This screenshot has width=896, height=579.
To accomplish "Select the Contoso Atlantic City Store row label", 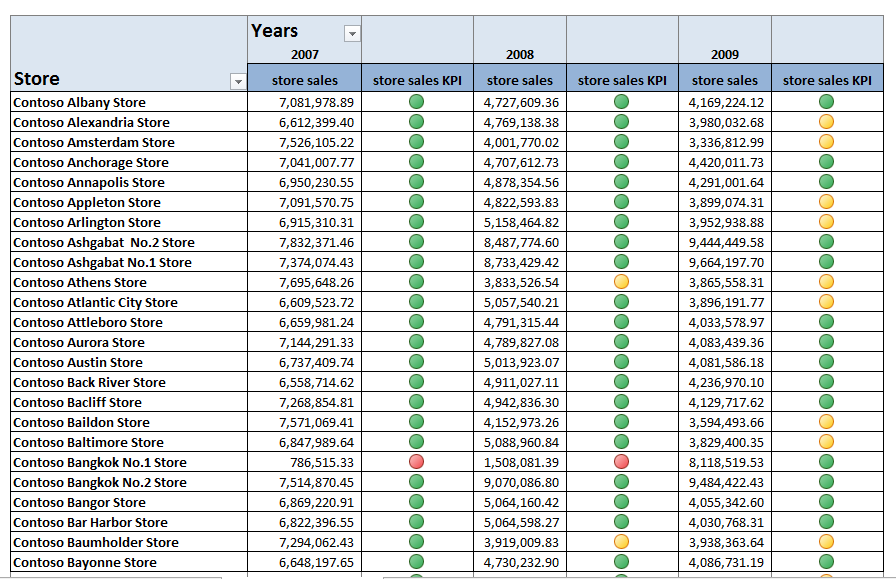I will [129, 302].
